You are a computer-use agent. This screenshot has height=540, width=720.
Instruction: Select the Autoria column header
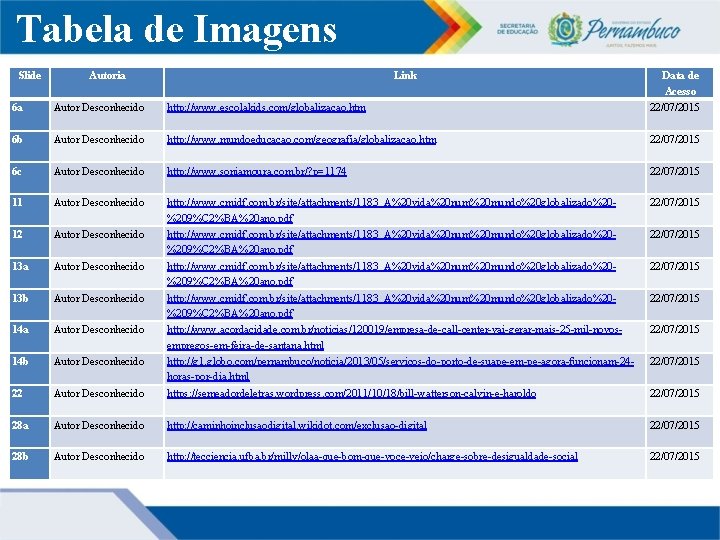(107, 83)
